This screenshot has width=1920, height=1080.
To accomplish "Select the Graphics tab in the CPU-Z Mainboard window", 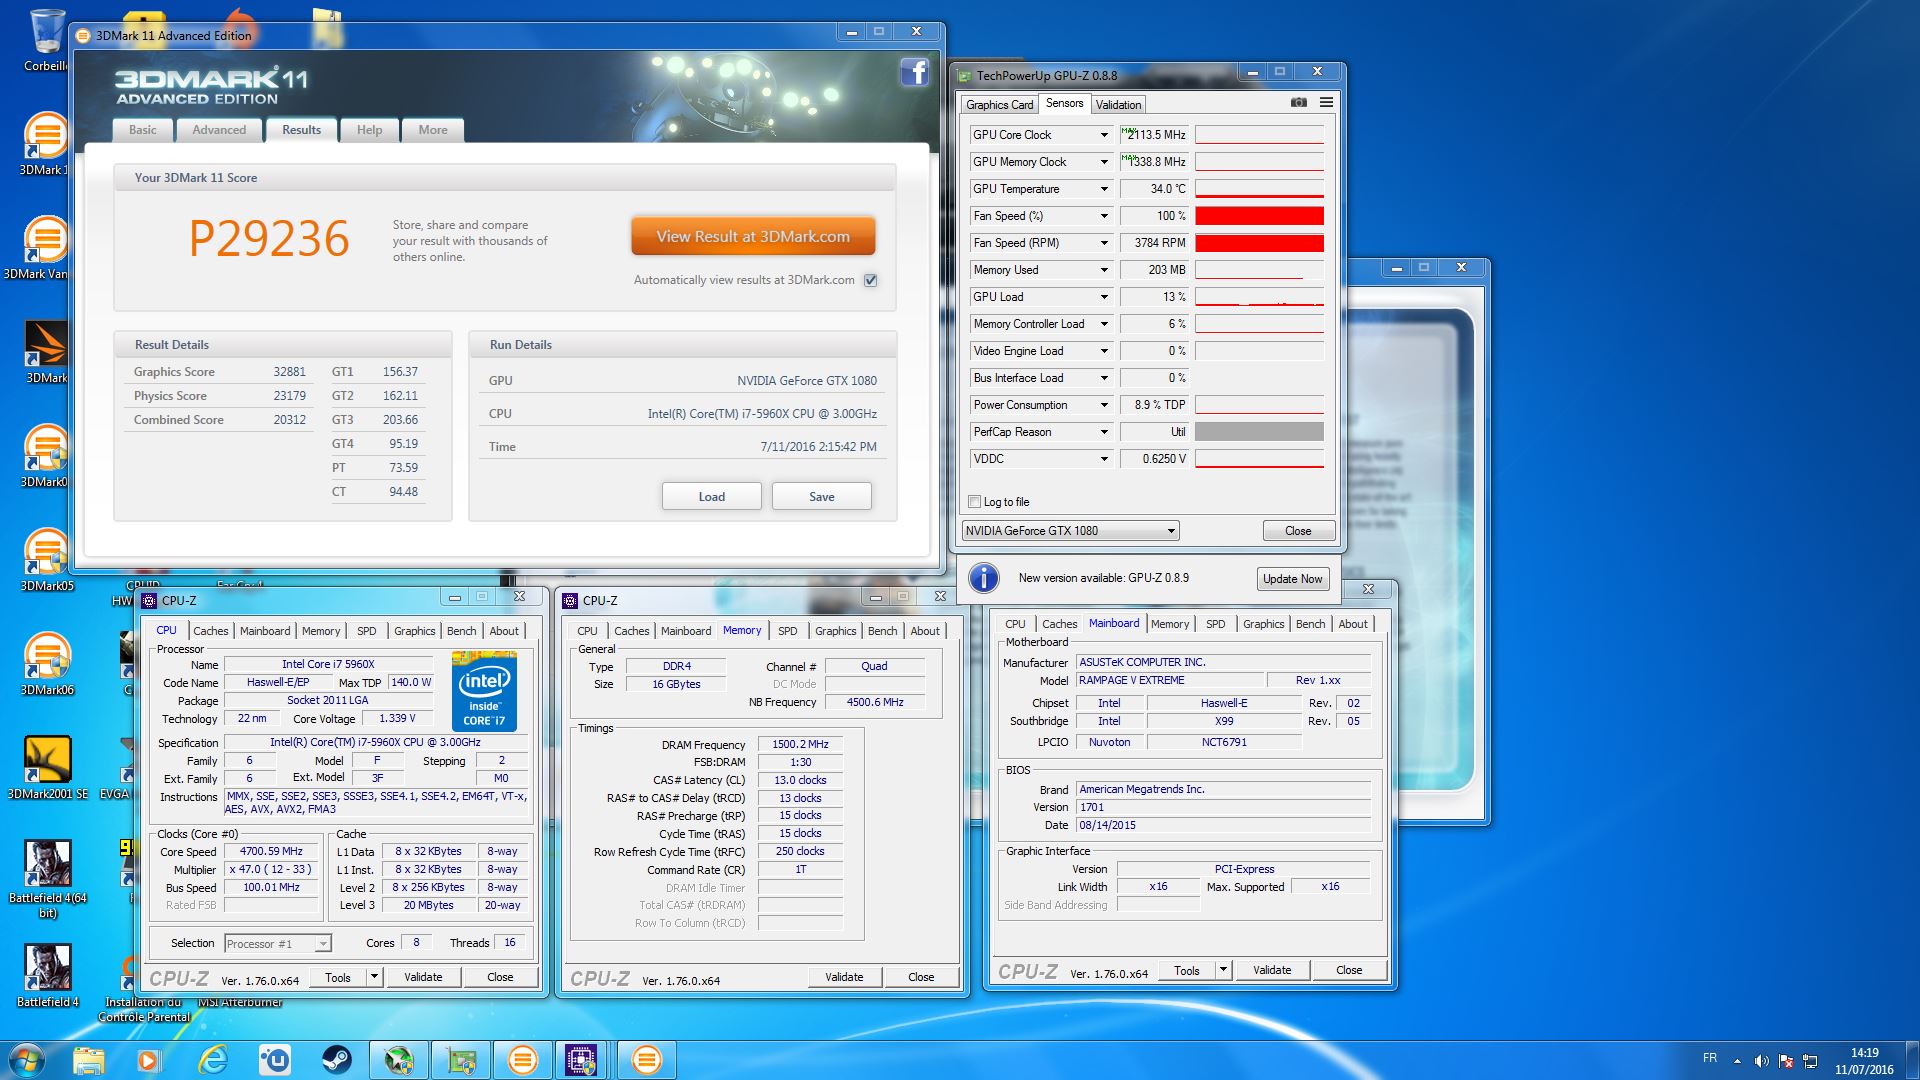I will click(1263, 624).
